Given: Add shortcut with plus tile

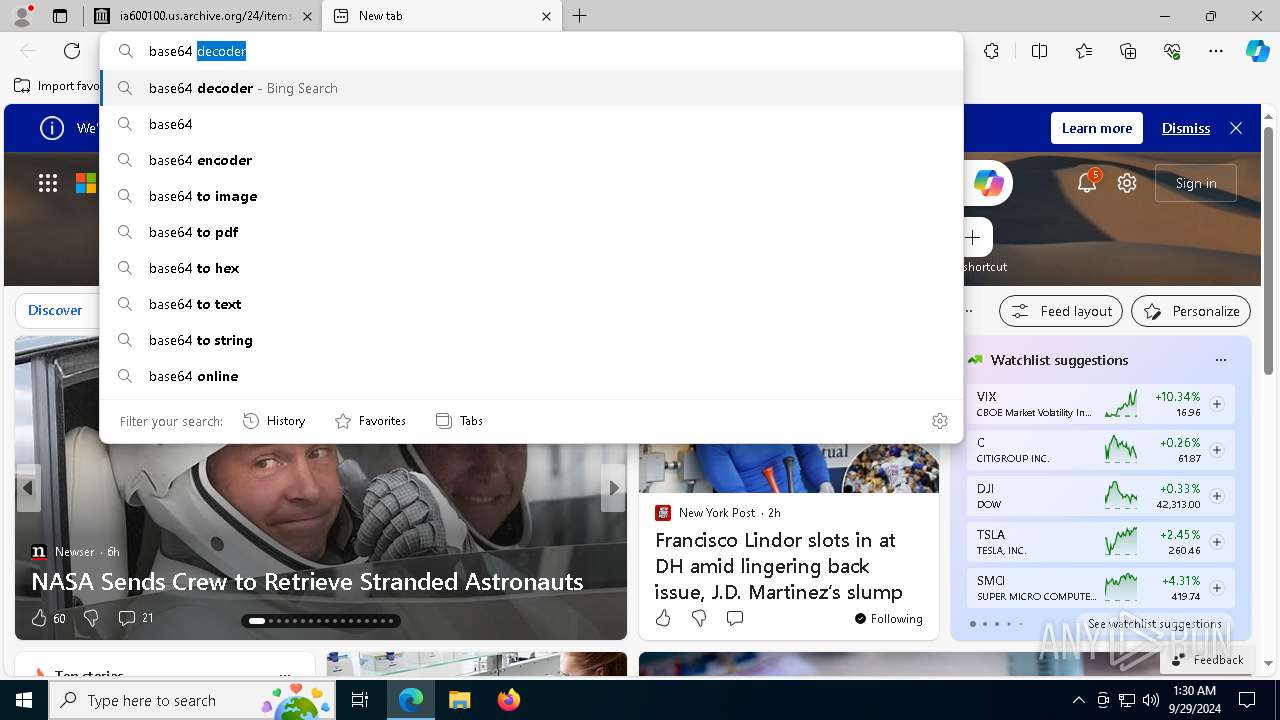Looking at the screenshot, I should click(973, 237).
